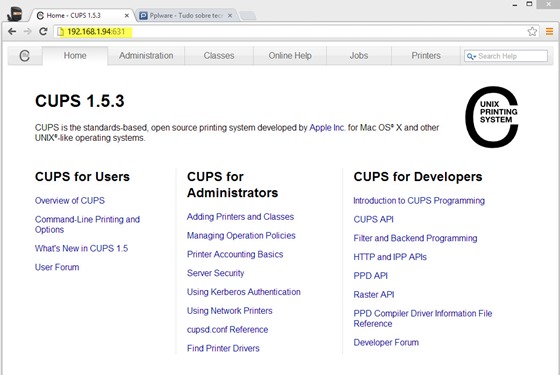Close the Home - CUPS 1.5.3 browser tab
The image size is (560, 375).
coord(126,15)
